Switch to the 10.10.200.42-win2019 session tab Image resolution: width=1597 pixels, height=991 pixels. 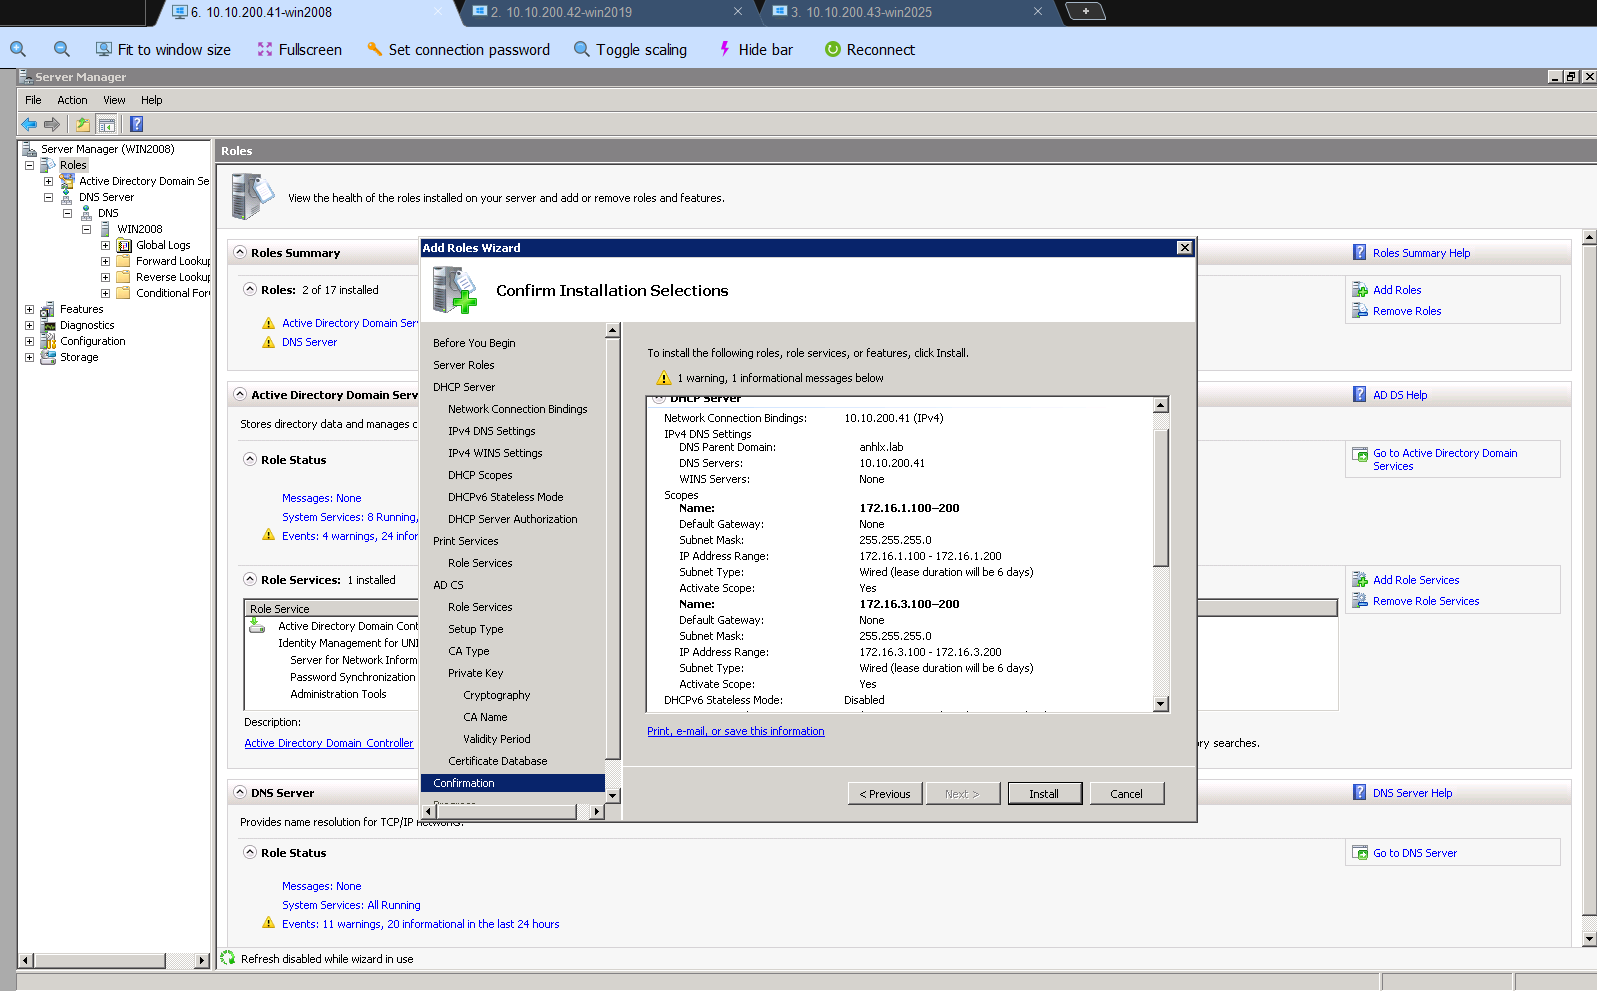608,12
